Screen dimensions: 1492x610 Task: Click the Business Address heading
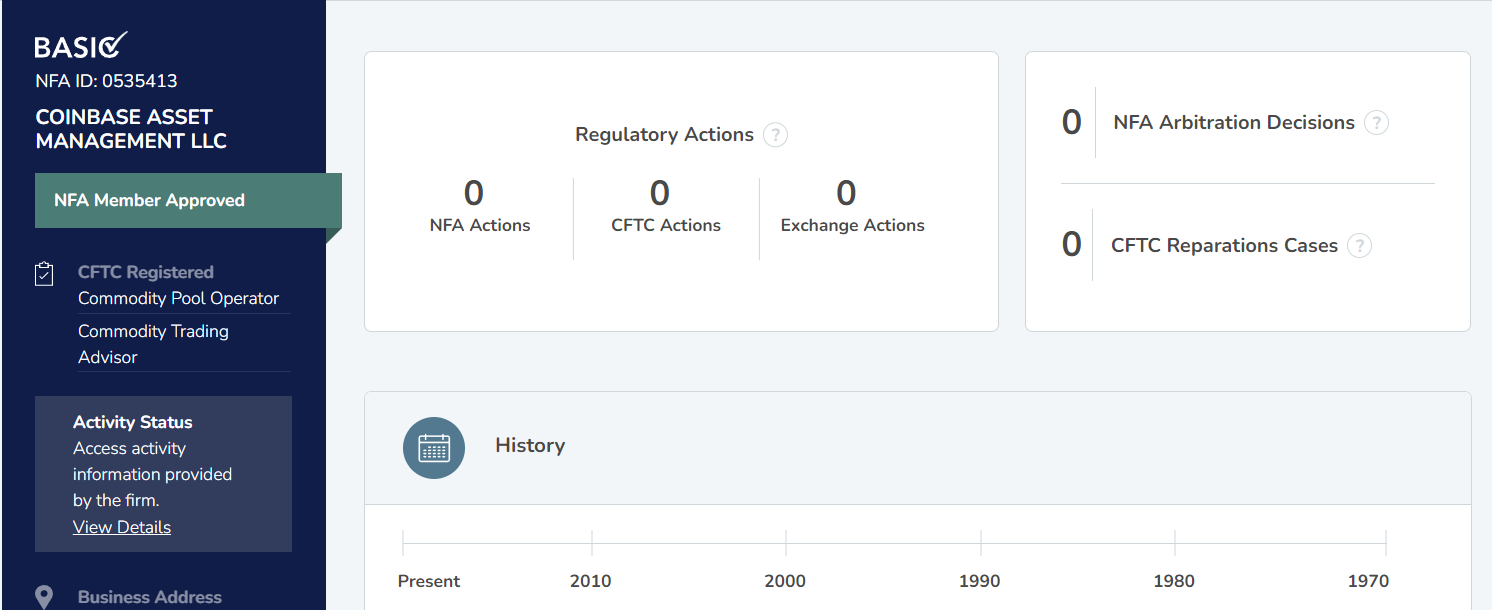(150, 597)
